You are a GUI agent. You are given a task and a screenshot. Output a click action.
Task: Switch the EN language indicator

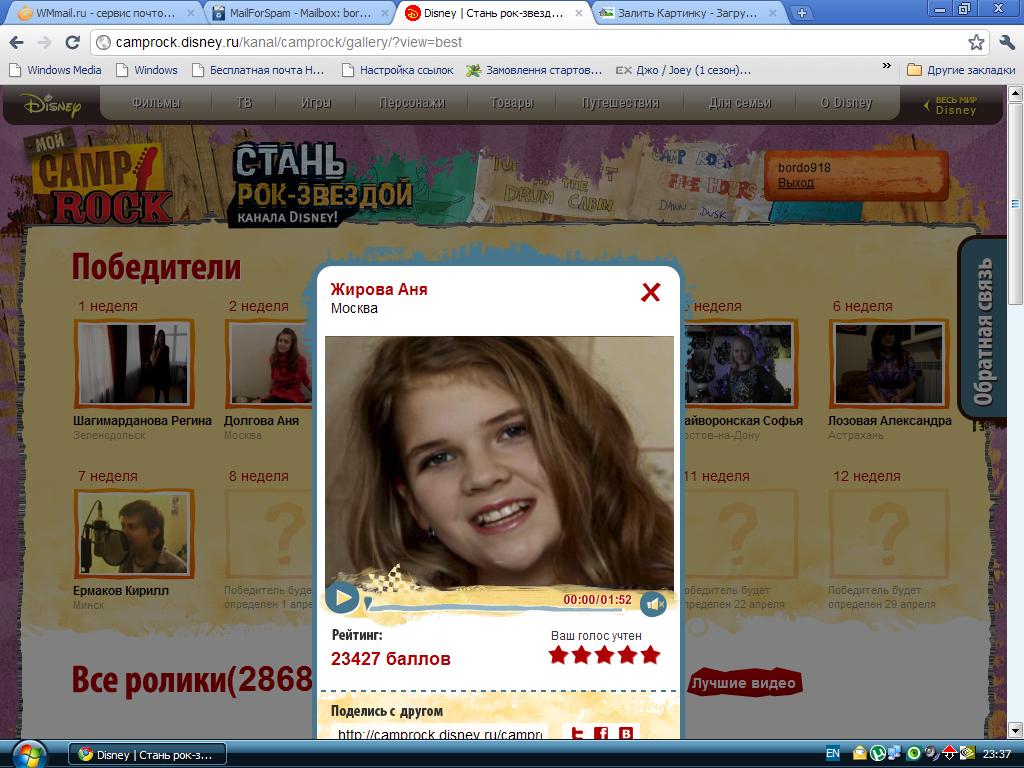833,754
